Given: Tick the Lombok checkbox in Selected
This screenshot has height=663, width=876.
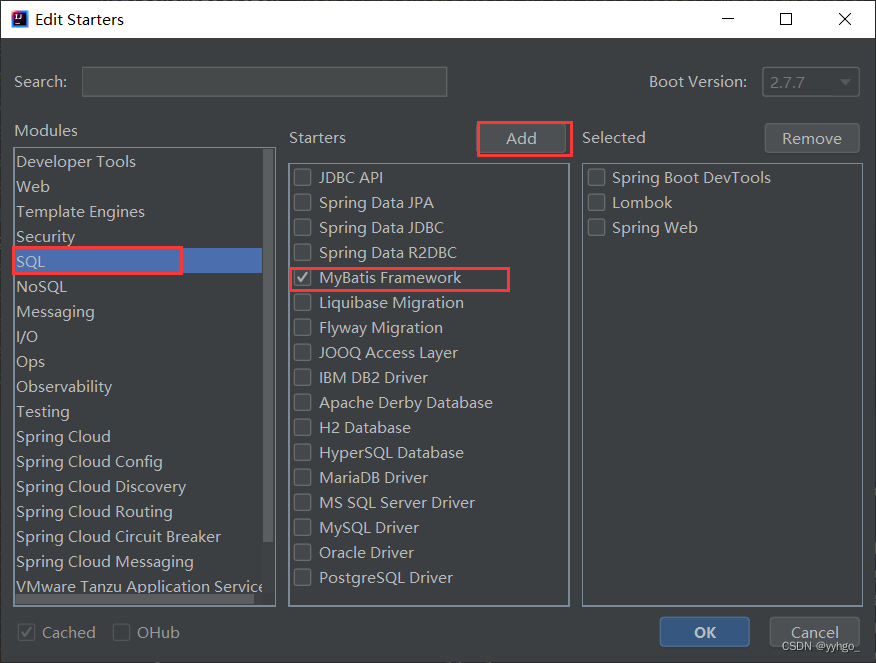Looking at the screenshot, I should click(596, 202).
